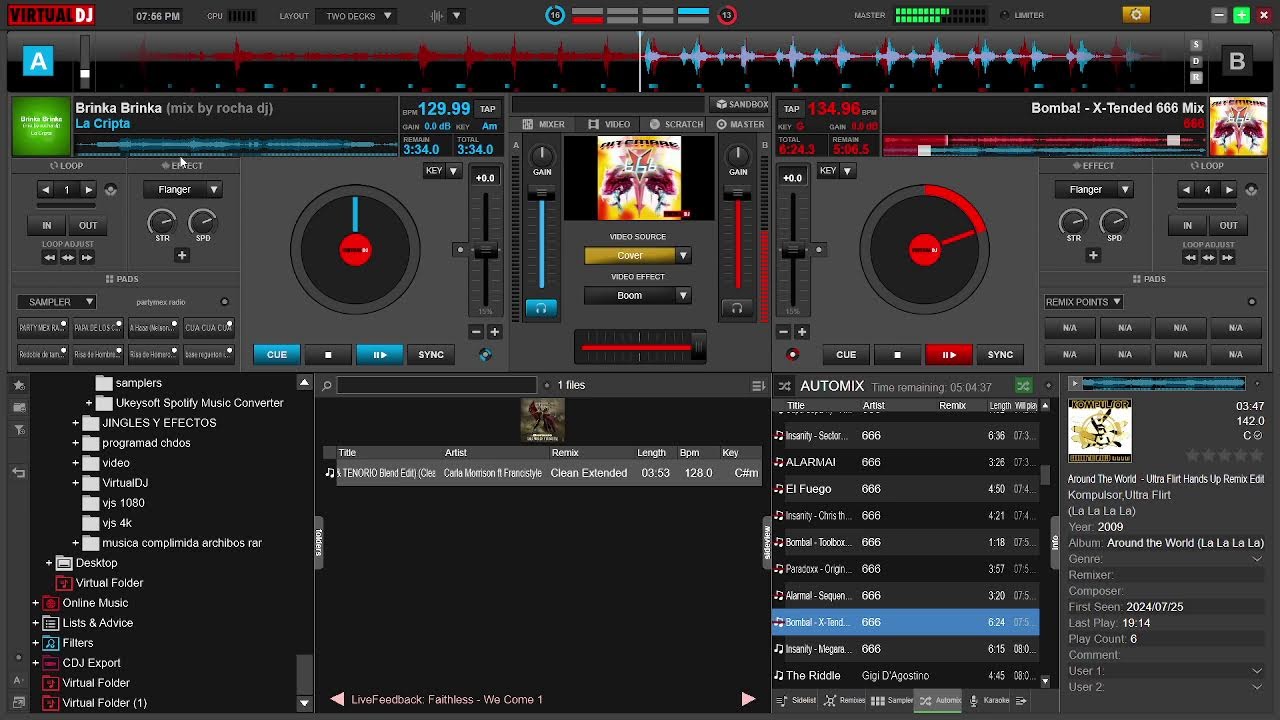Image resolution: width=1280 pixels, height=720 pixels.
Task: Click deck B record button icon
Action: tap(792, 354)
